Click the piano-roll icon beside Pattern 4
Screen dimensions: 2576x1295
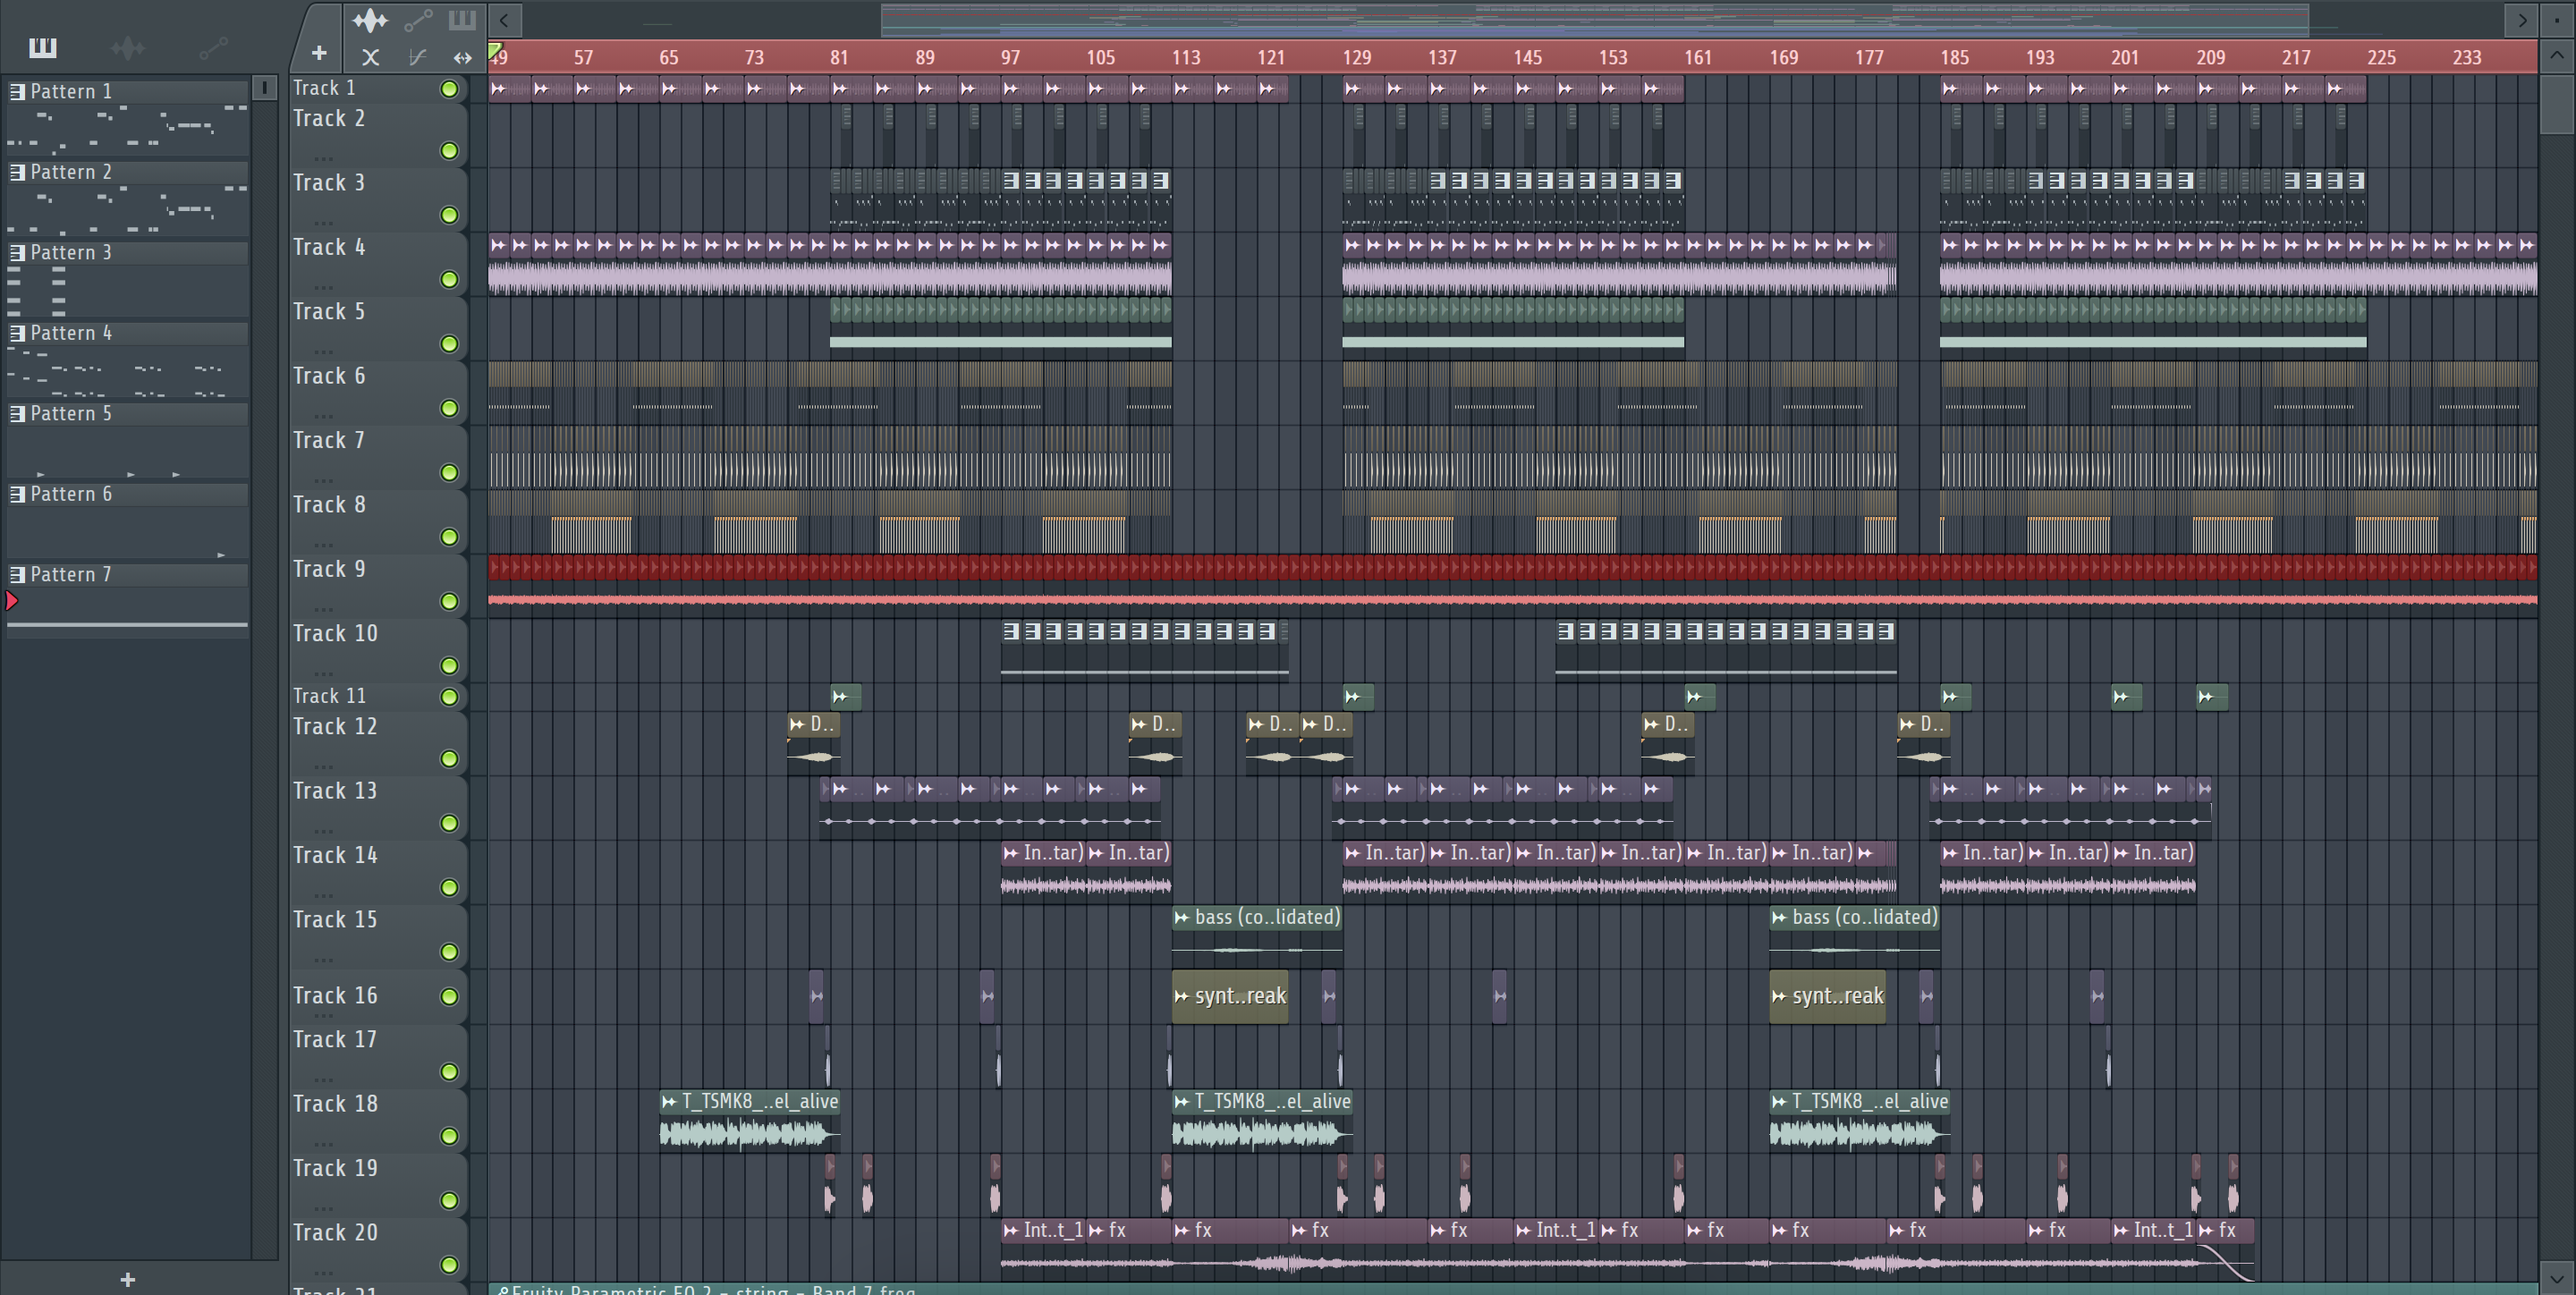tap(17, 333)
